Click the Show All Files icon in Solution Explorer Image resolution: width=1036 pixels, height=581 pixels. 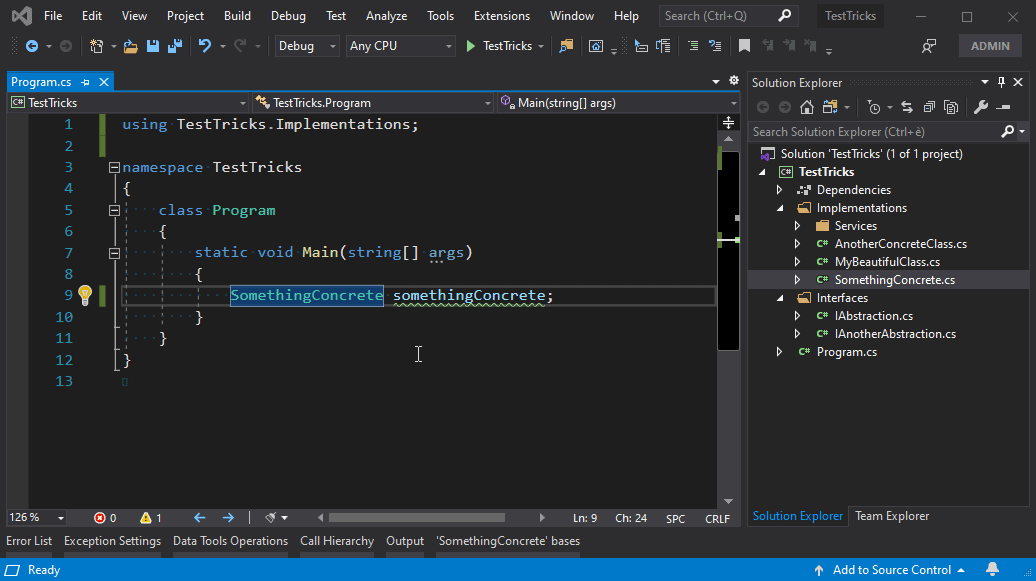pyautogui.click(x=951, y=107)
